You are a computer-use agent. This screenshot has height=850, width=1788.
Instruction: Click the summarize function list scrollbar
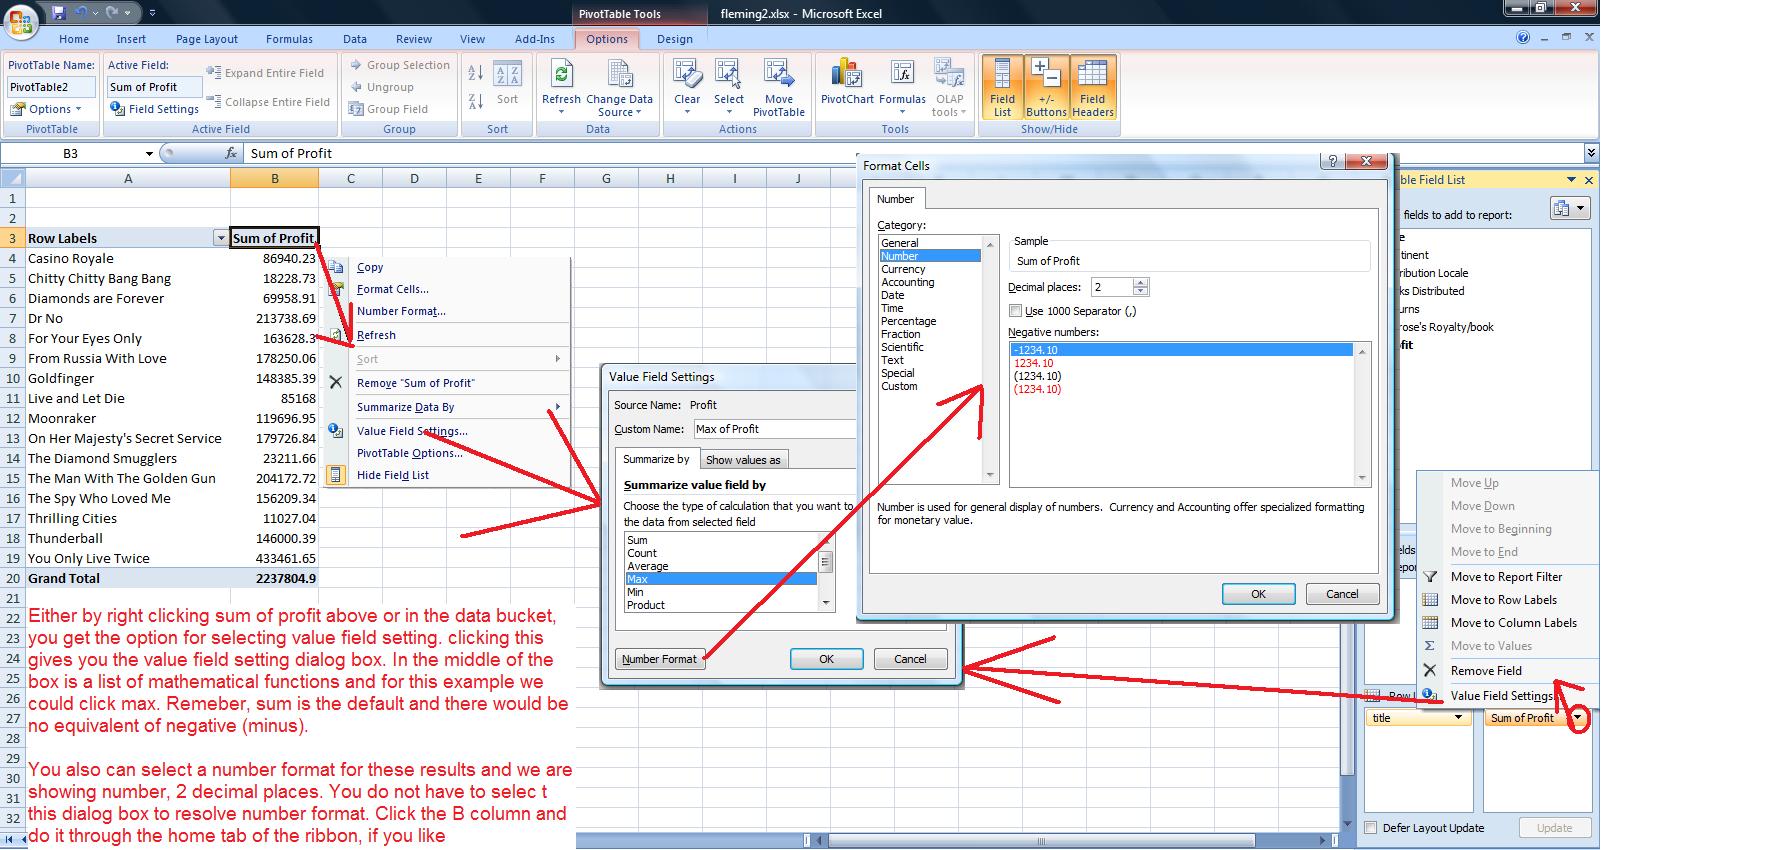click(826, 572)
